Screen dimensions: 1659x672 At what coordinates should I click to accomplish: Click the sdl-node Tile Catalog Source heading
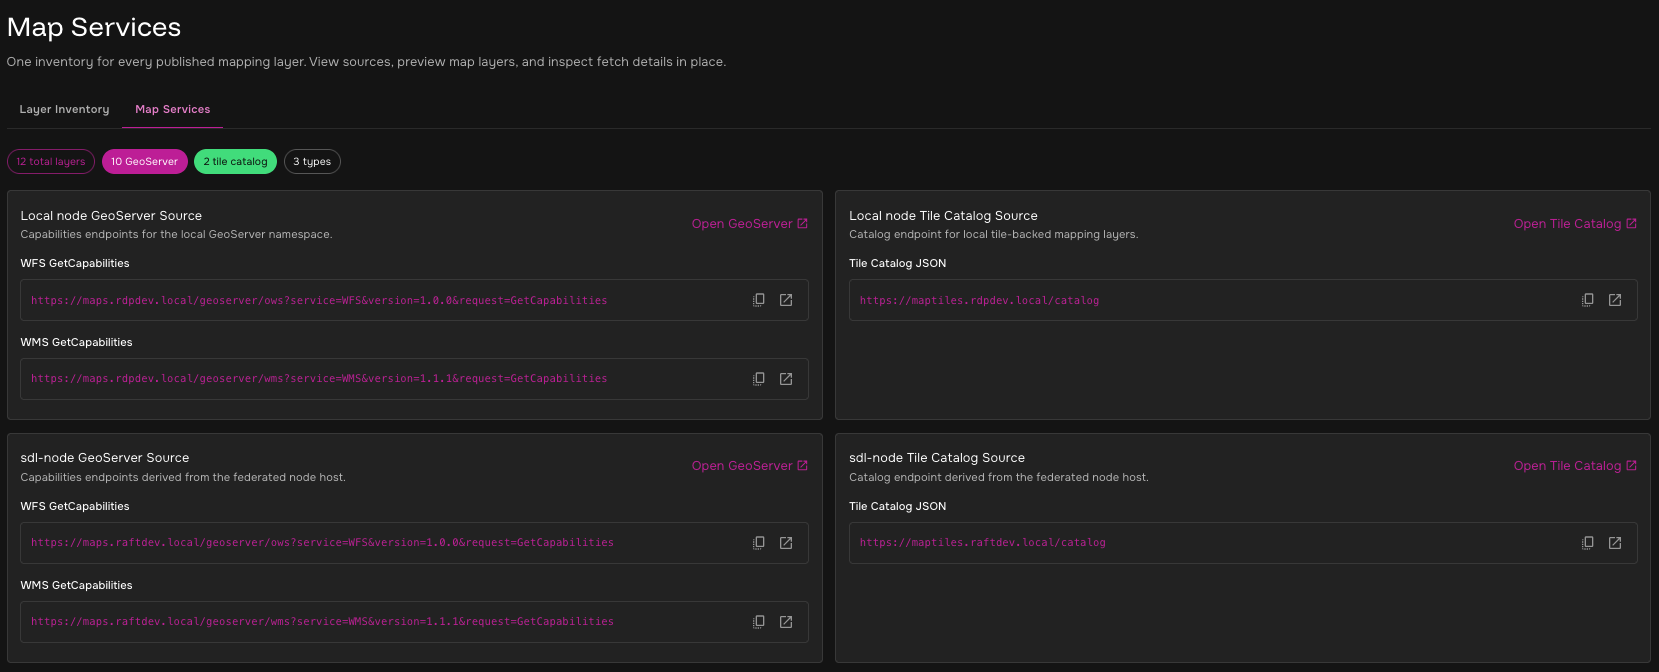coord(937,457)
